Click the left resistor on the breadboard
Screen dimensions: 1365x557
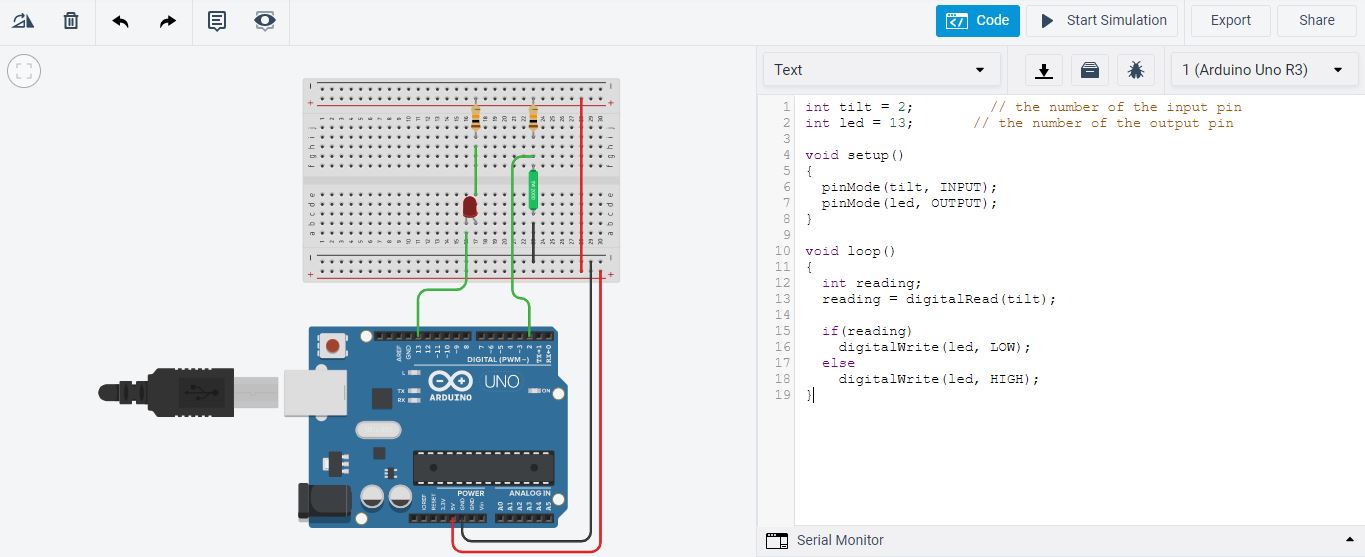coord(475,118)
